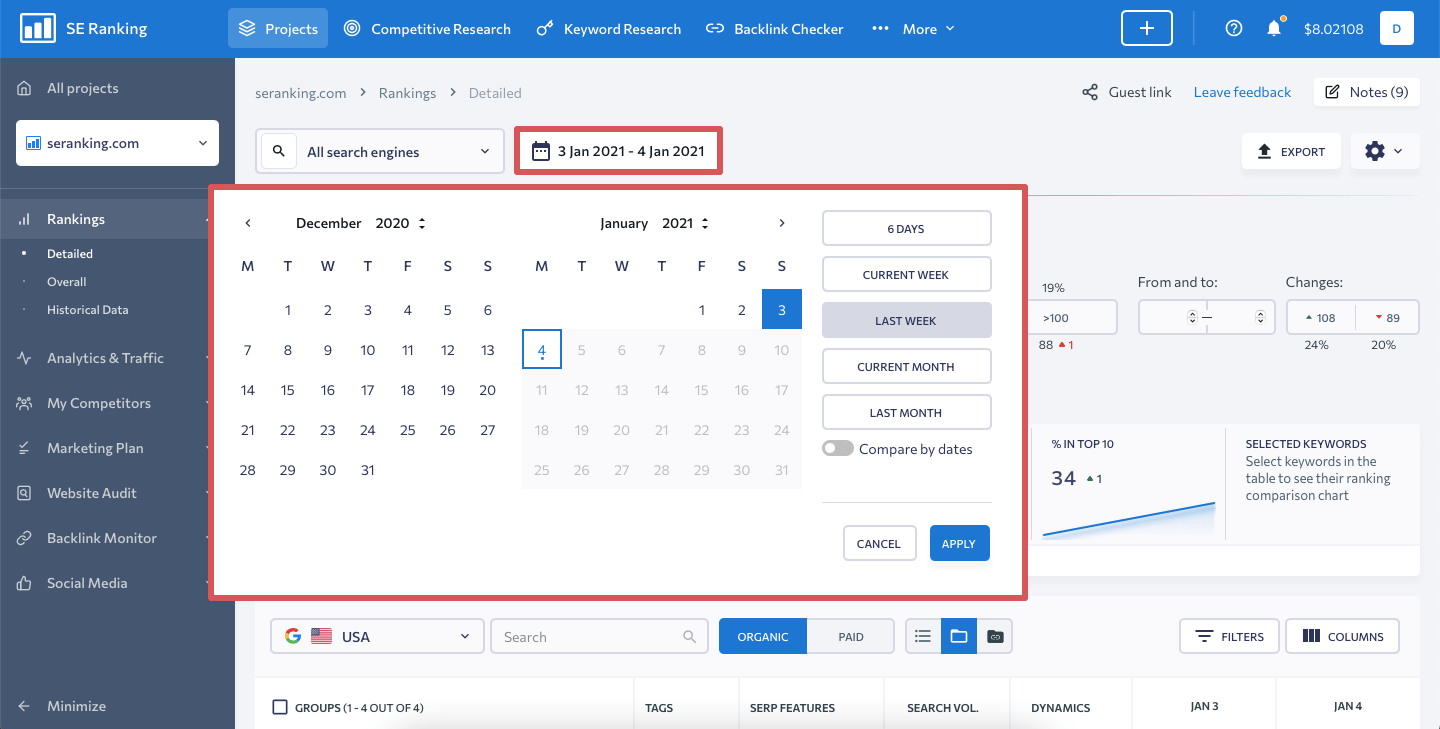Switch to ORGANIC results
1440x729 pixels.
(x=763, y=636)
